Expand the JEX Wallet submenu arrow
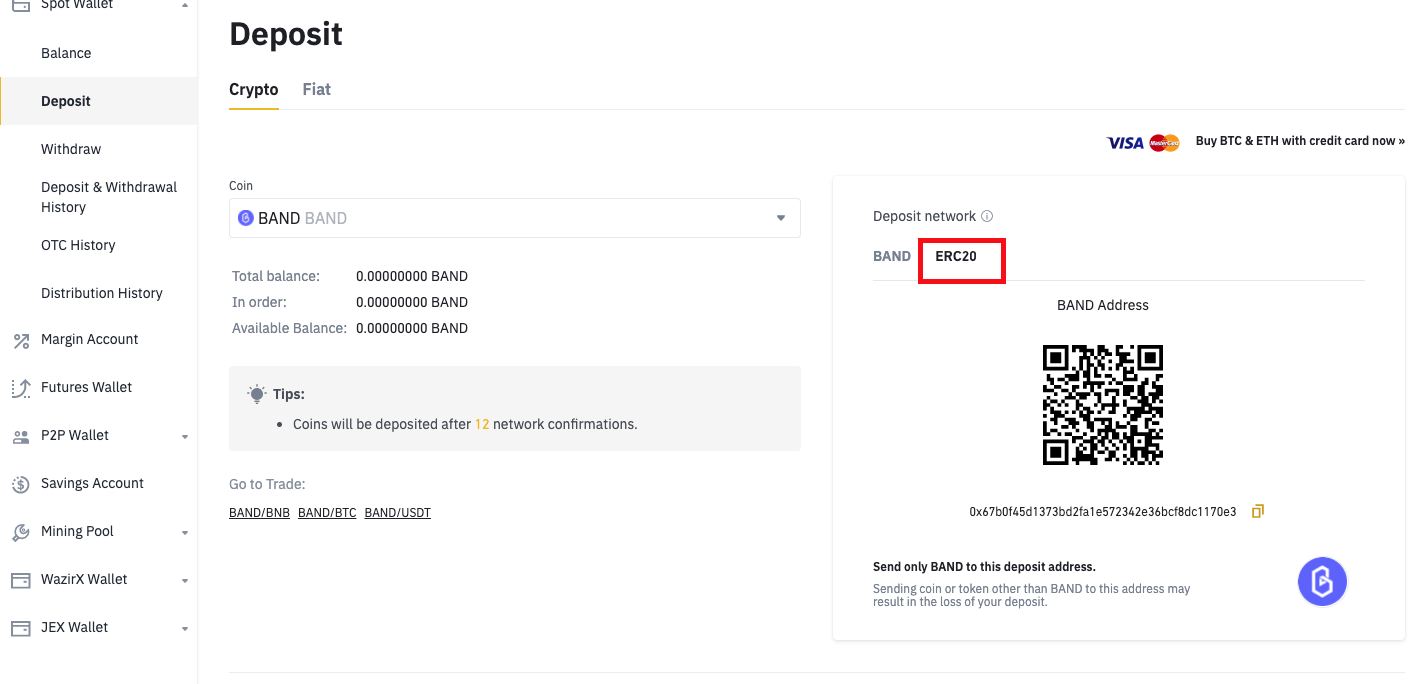The image size is (1427, 684). 185,629
